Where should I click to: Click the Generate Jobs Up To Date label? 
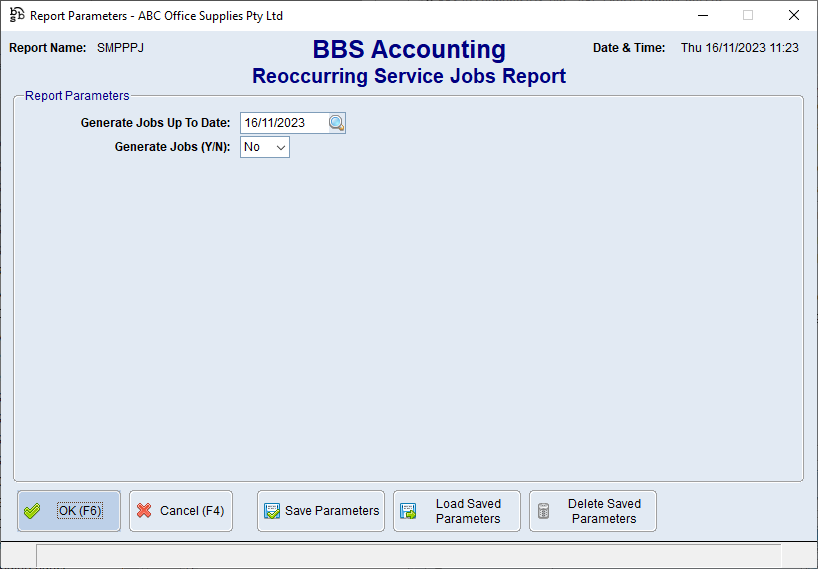click(x=155, y=123)
